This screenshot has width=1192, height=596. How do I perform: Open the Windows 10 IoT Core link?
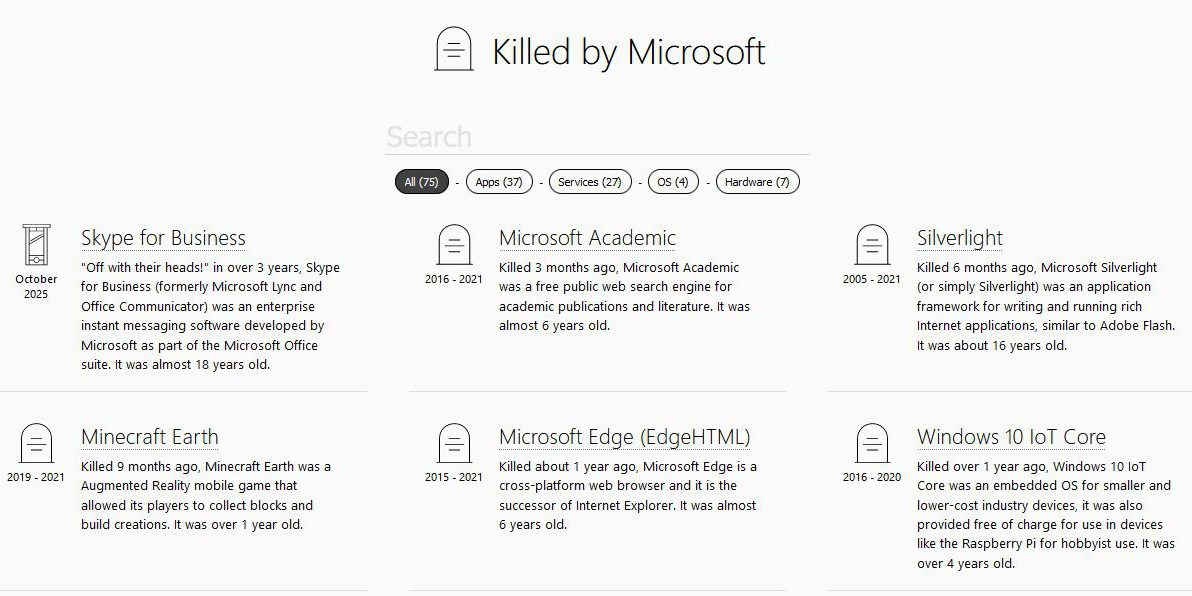click(x=1011, y=437)
